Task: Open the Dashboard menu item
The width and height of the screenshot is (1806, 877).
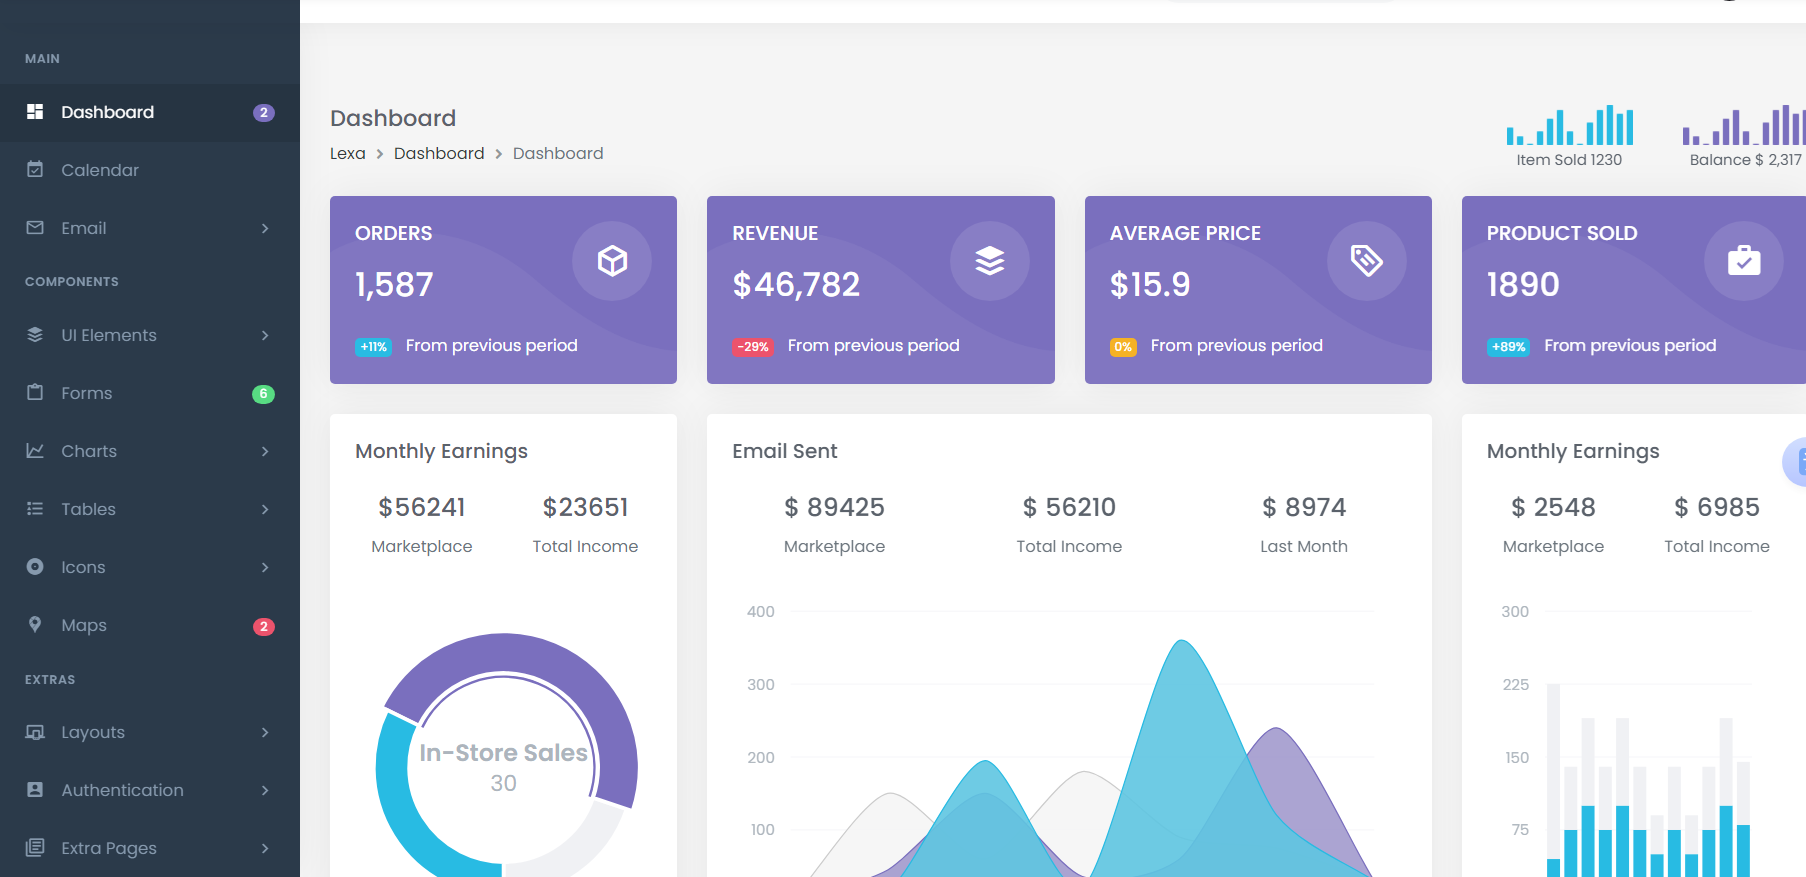Action: [108, 112]
